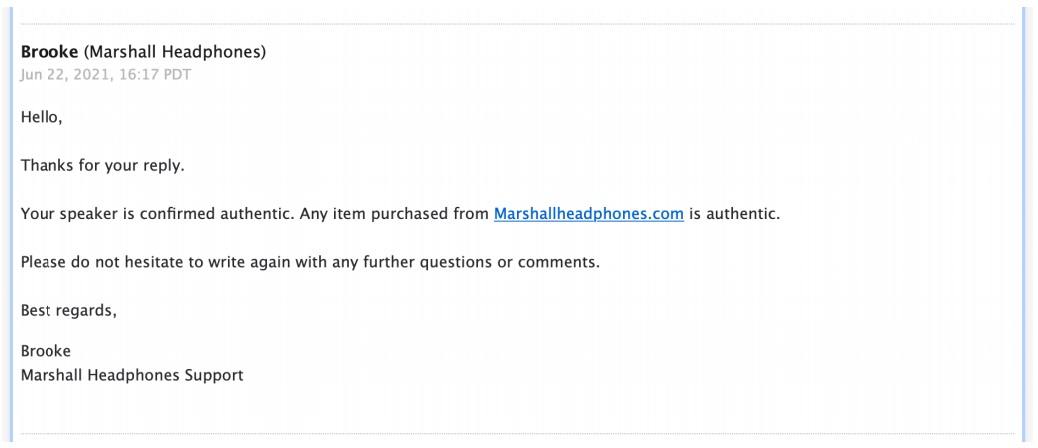Click the dotted separator above the message
The image size is (1038, 448).
tap(518, 22)
